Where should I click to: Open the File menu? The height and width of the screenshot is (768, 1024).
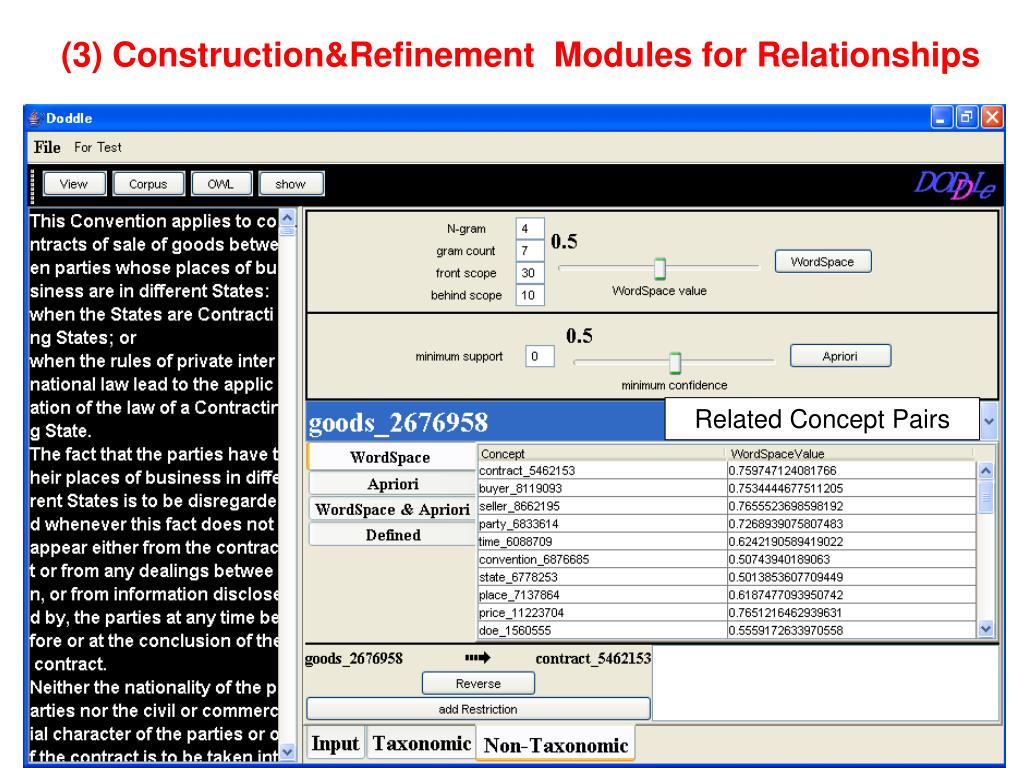tap(47, 148)
